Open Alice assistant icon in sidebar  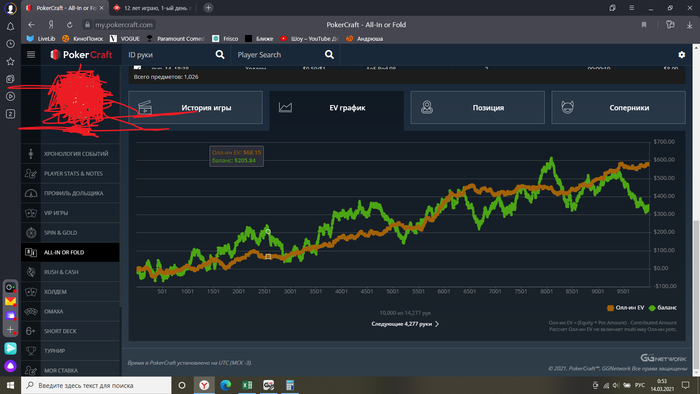point(10,366)
